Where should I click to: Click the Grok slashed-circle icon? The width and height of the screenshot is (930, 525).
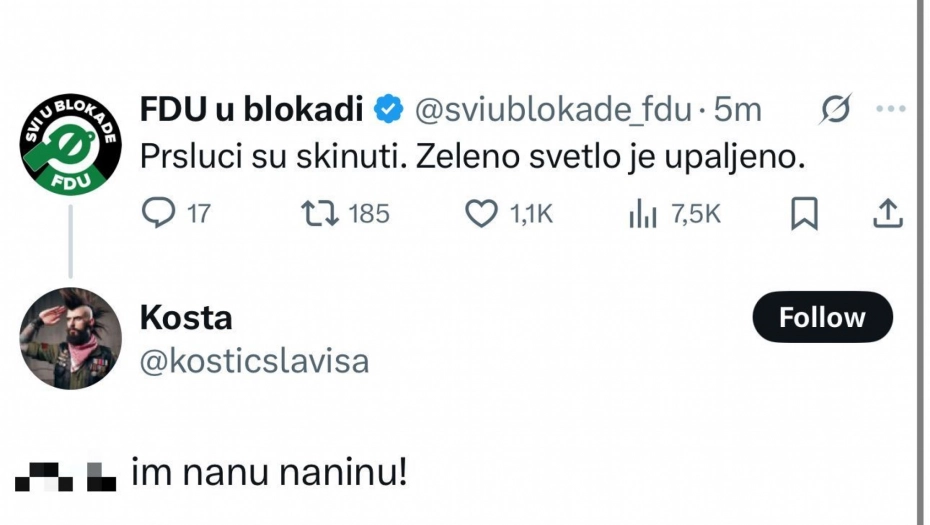point(835,109)
